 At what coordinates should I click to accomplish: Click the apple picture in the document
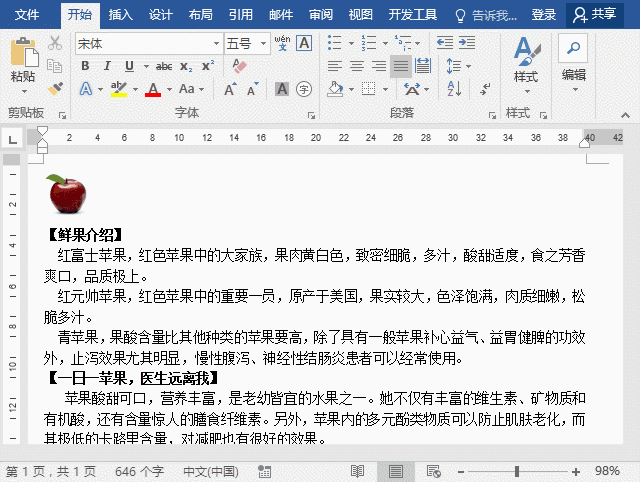(66, 193)
